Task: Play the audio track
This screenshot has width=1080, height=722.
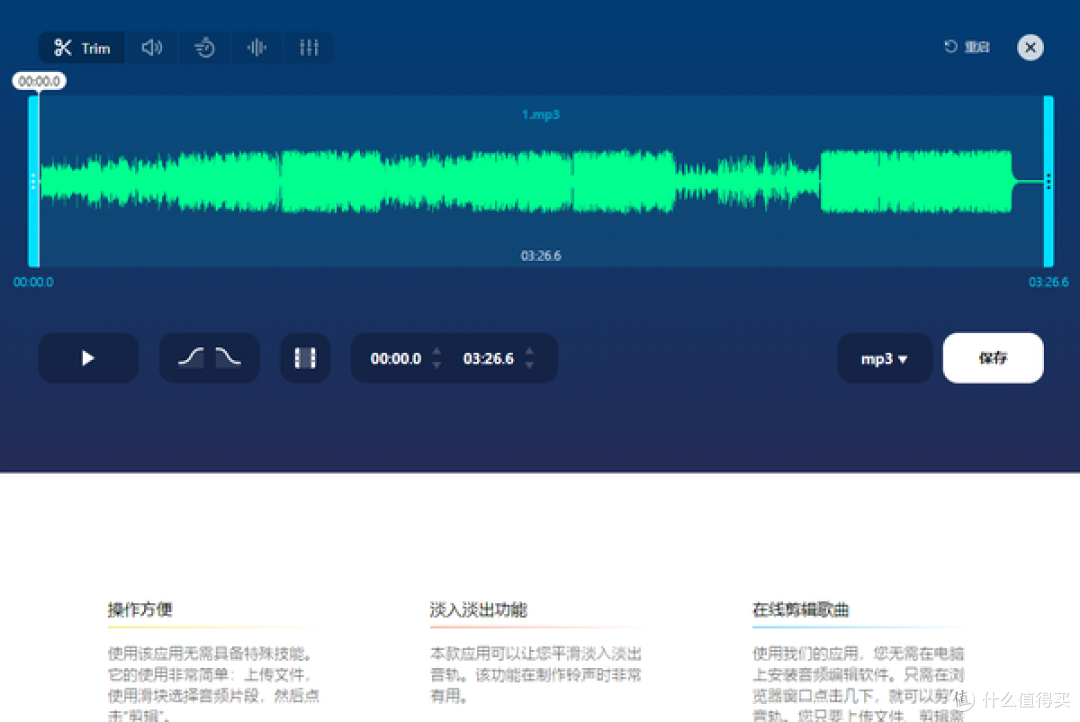Action: [88, 358]
